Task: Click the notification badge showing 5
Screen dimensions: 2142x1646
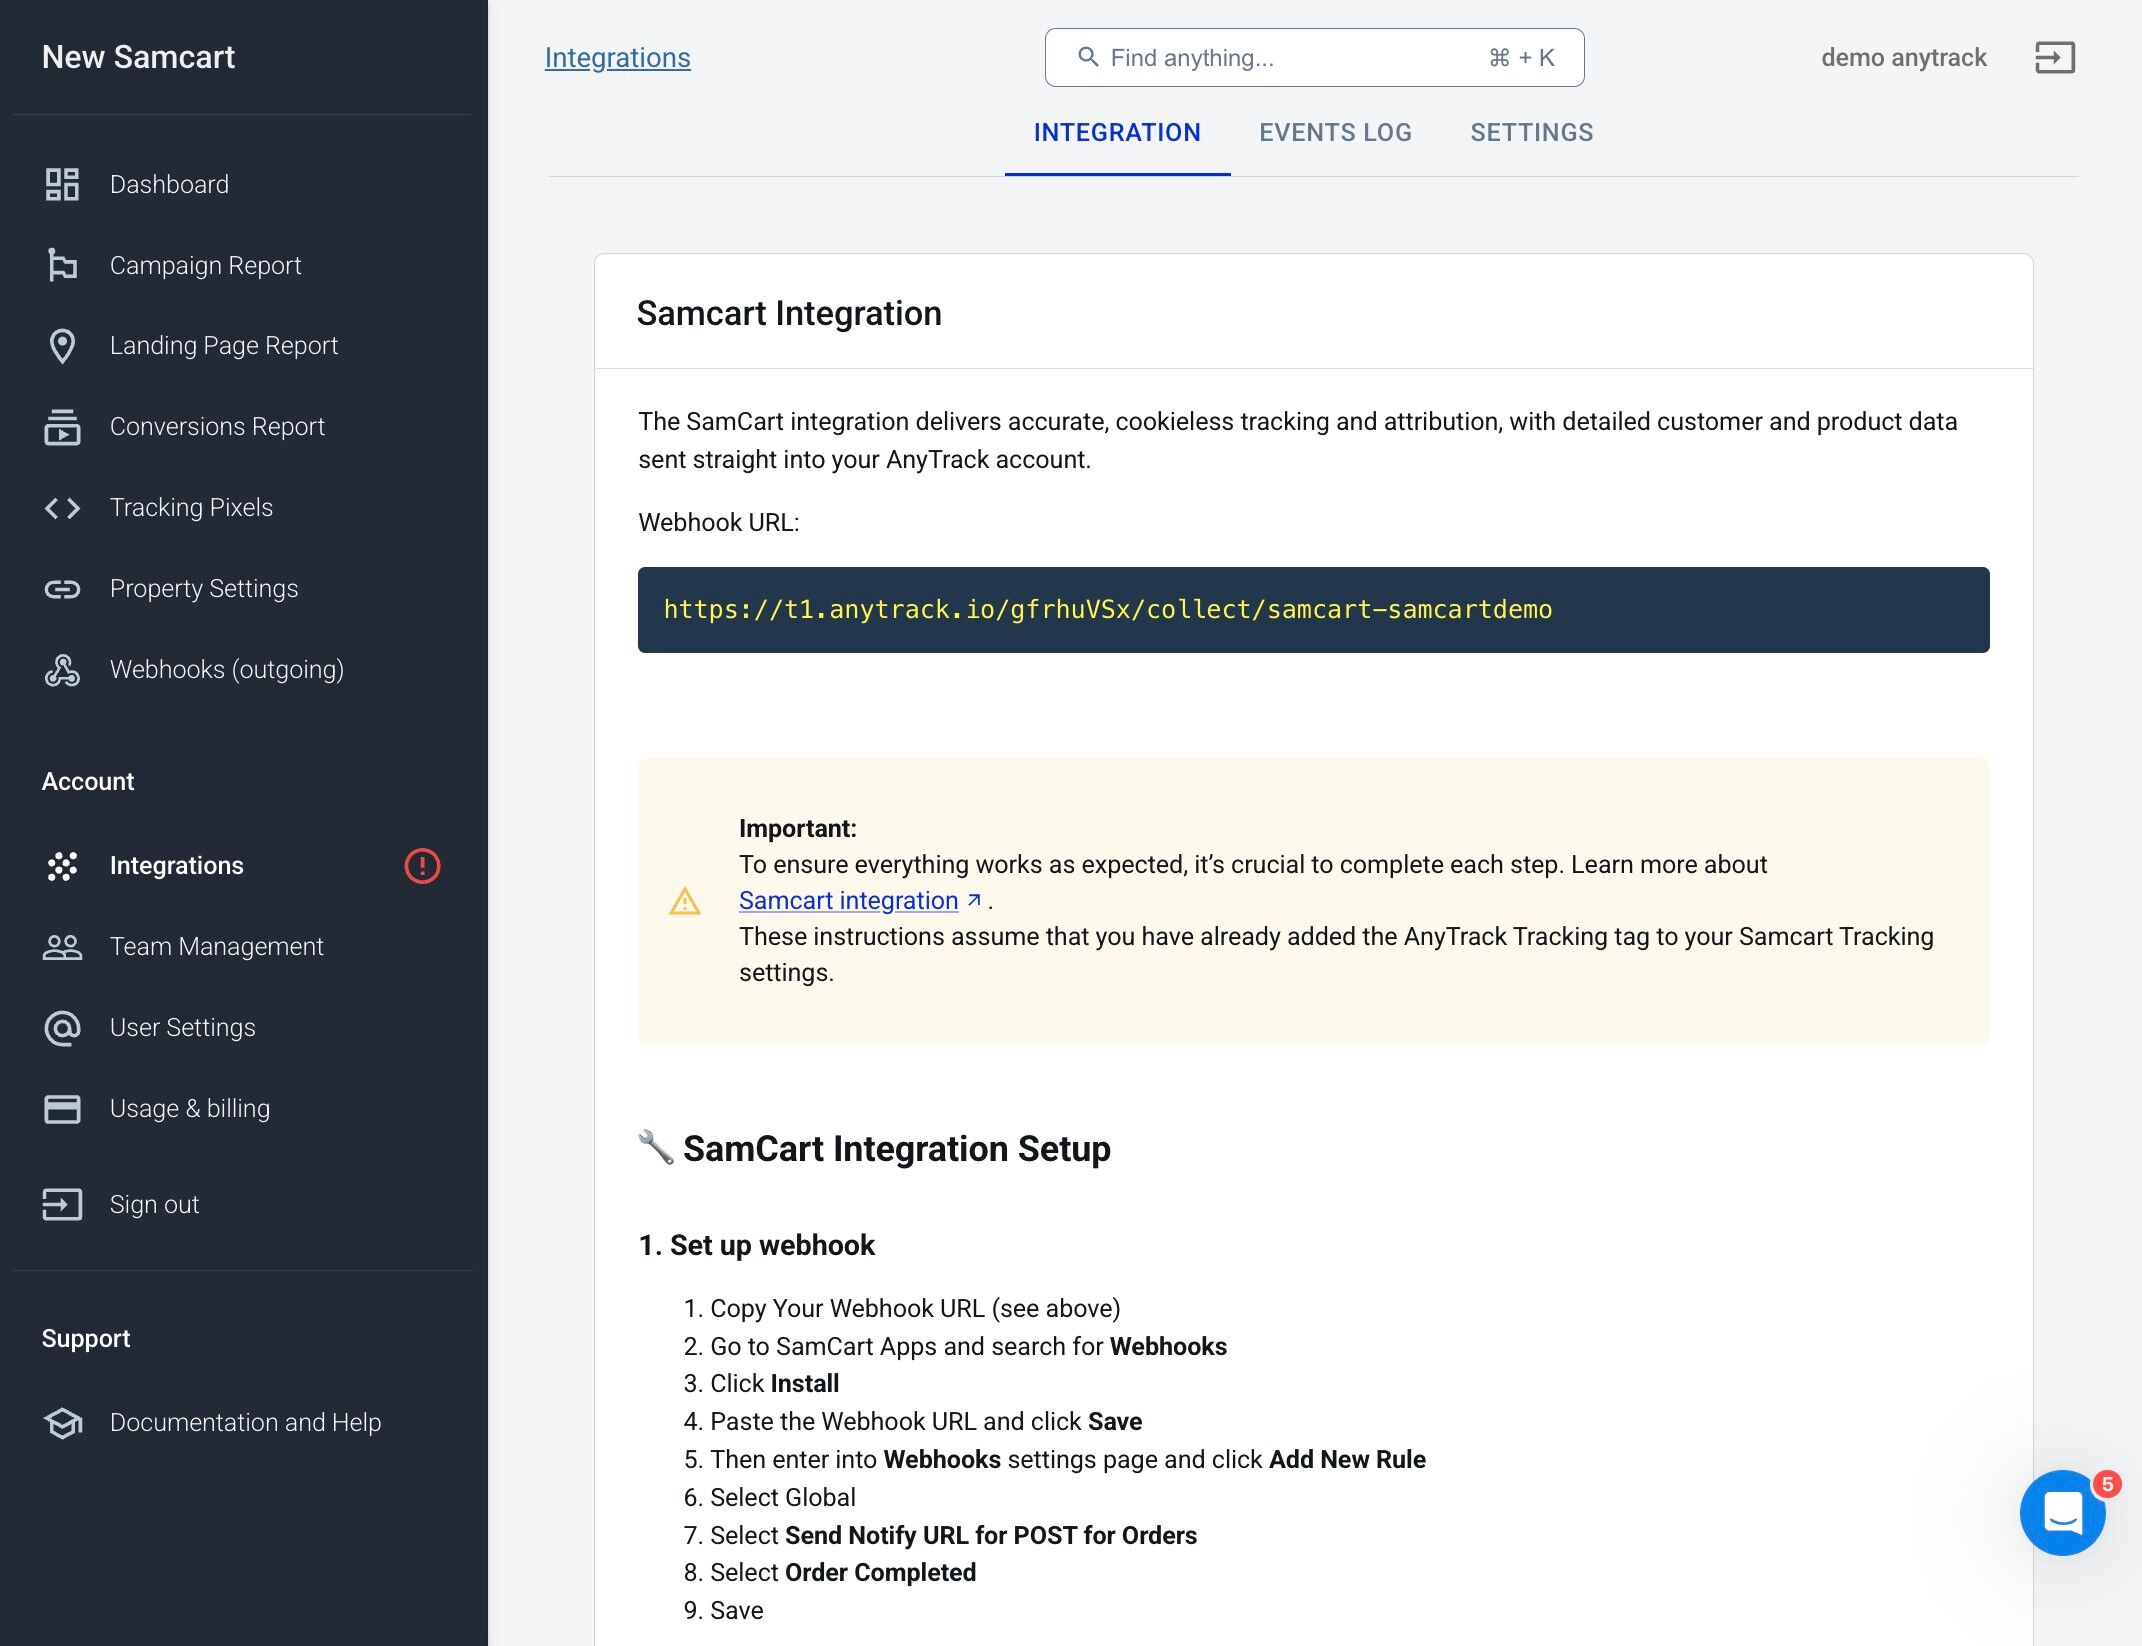Action: [2107, 1484]
